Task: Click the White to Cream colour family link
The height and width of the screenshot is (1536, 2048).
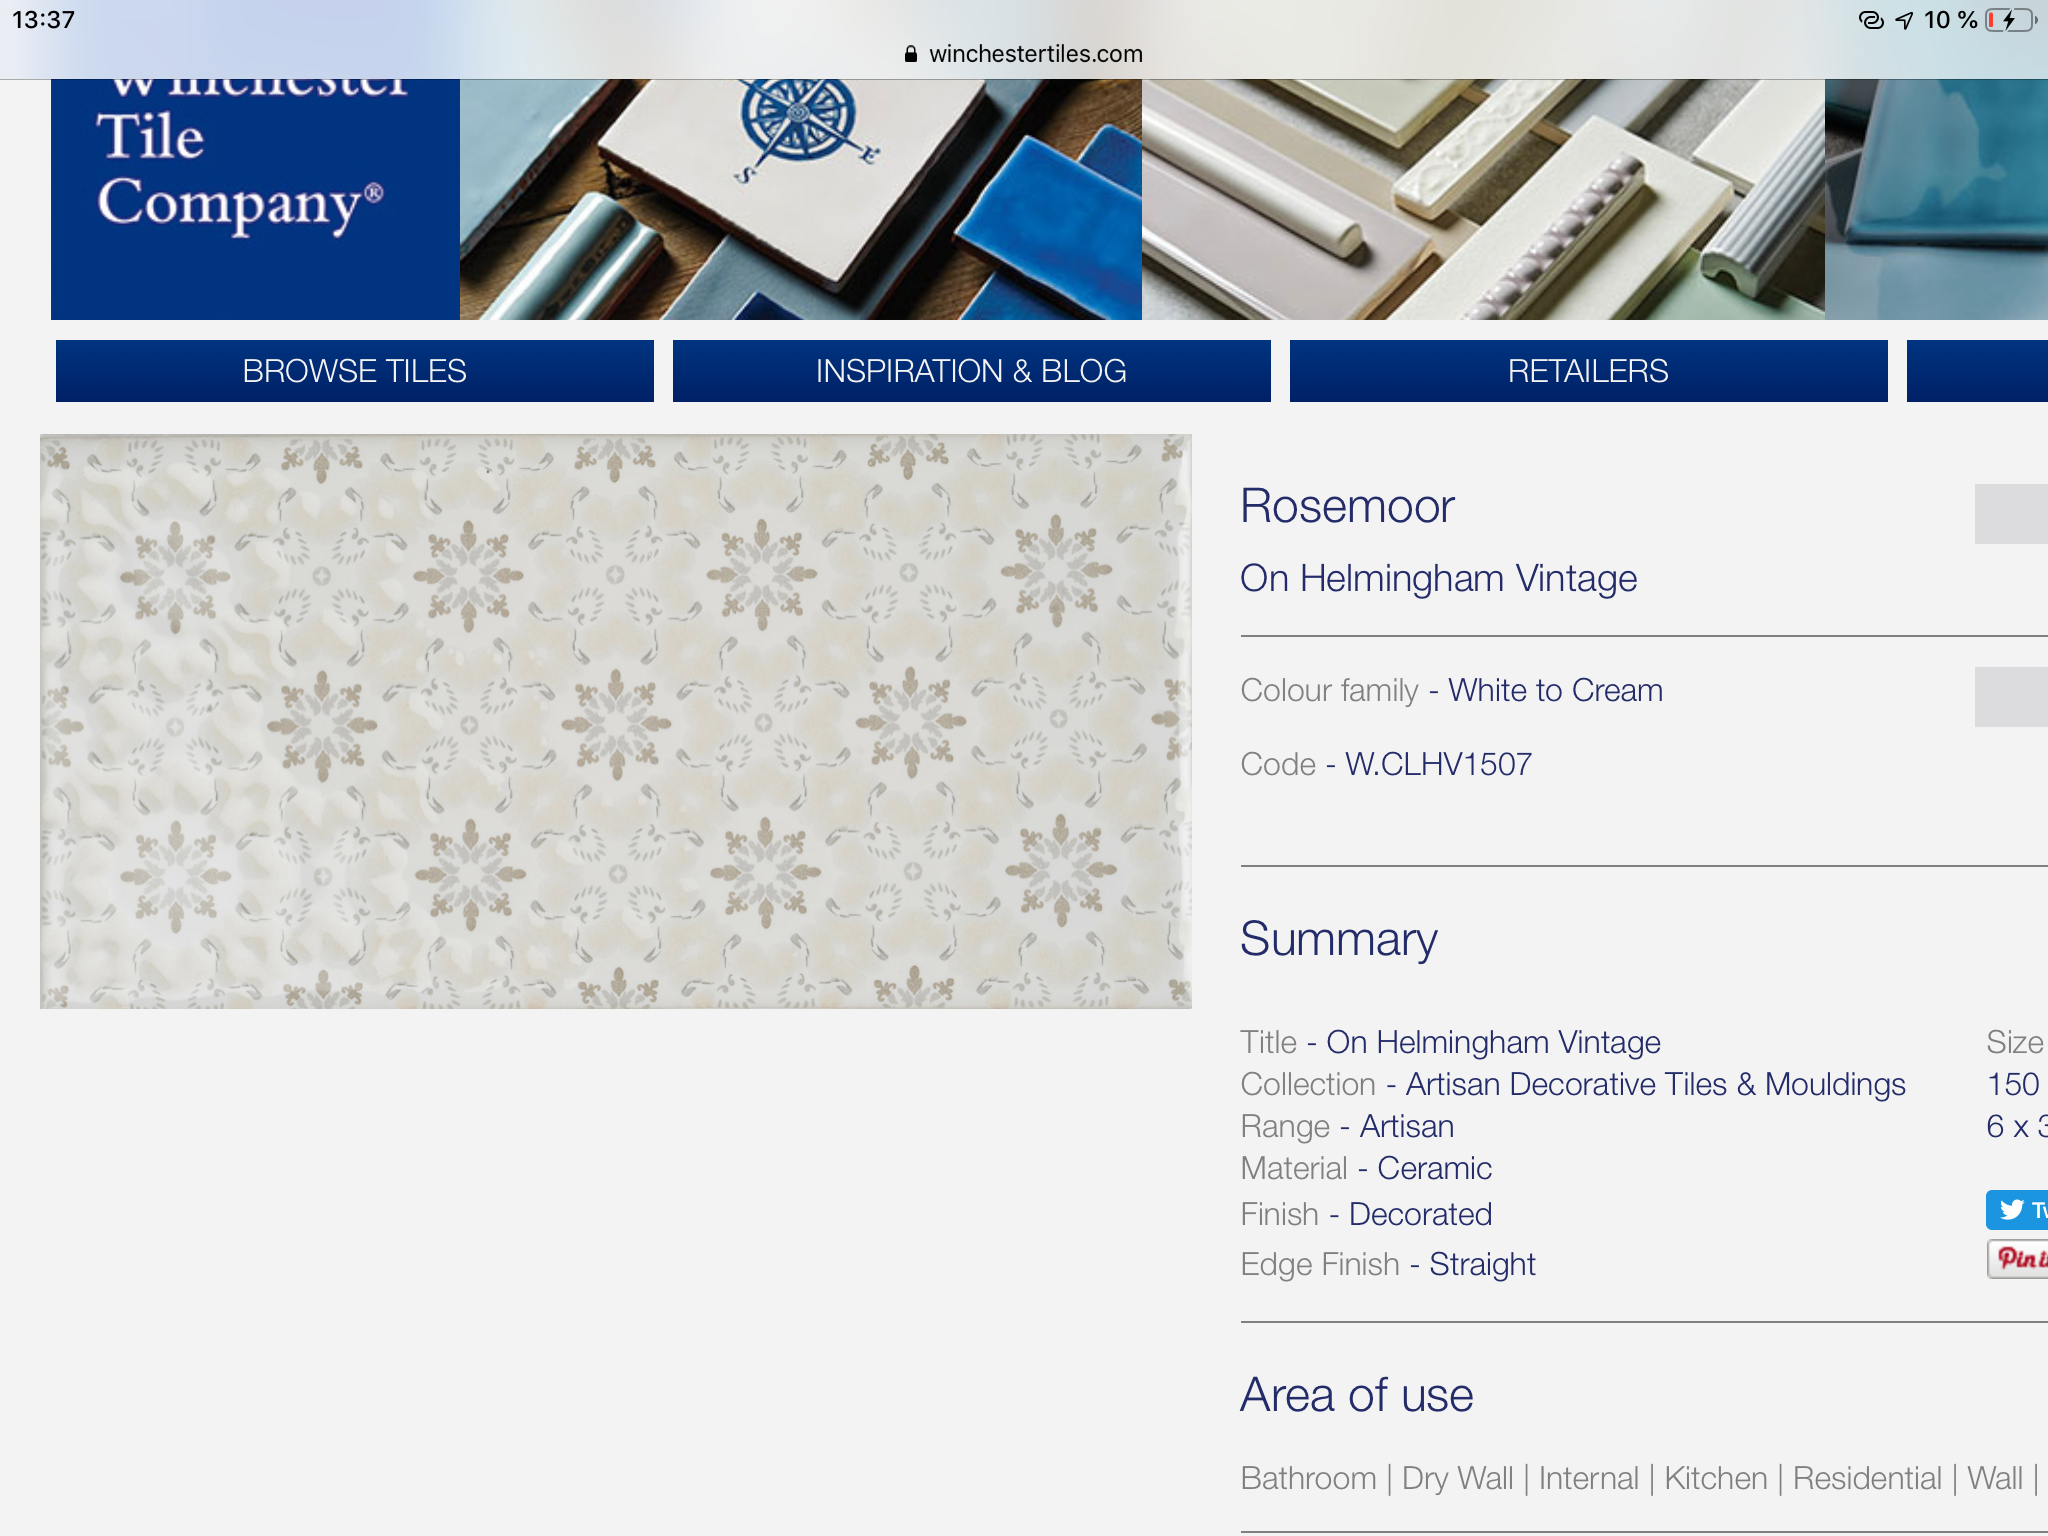Action: [x=1555, y=690]
